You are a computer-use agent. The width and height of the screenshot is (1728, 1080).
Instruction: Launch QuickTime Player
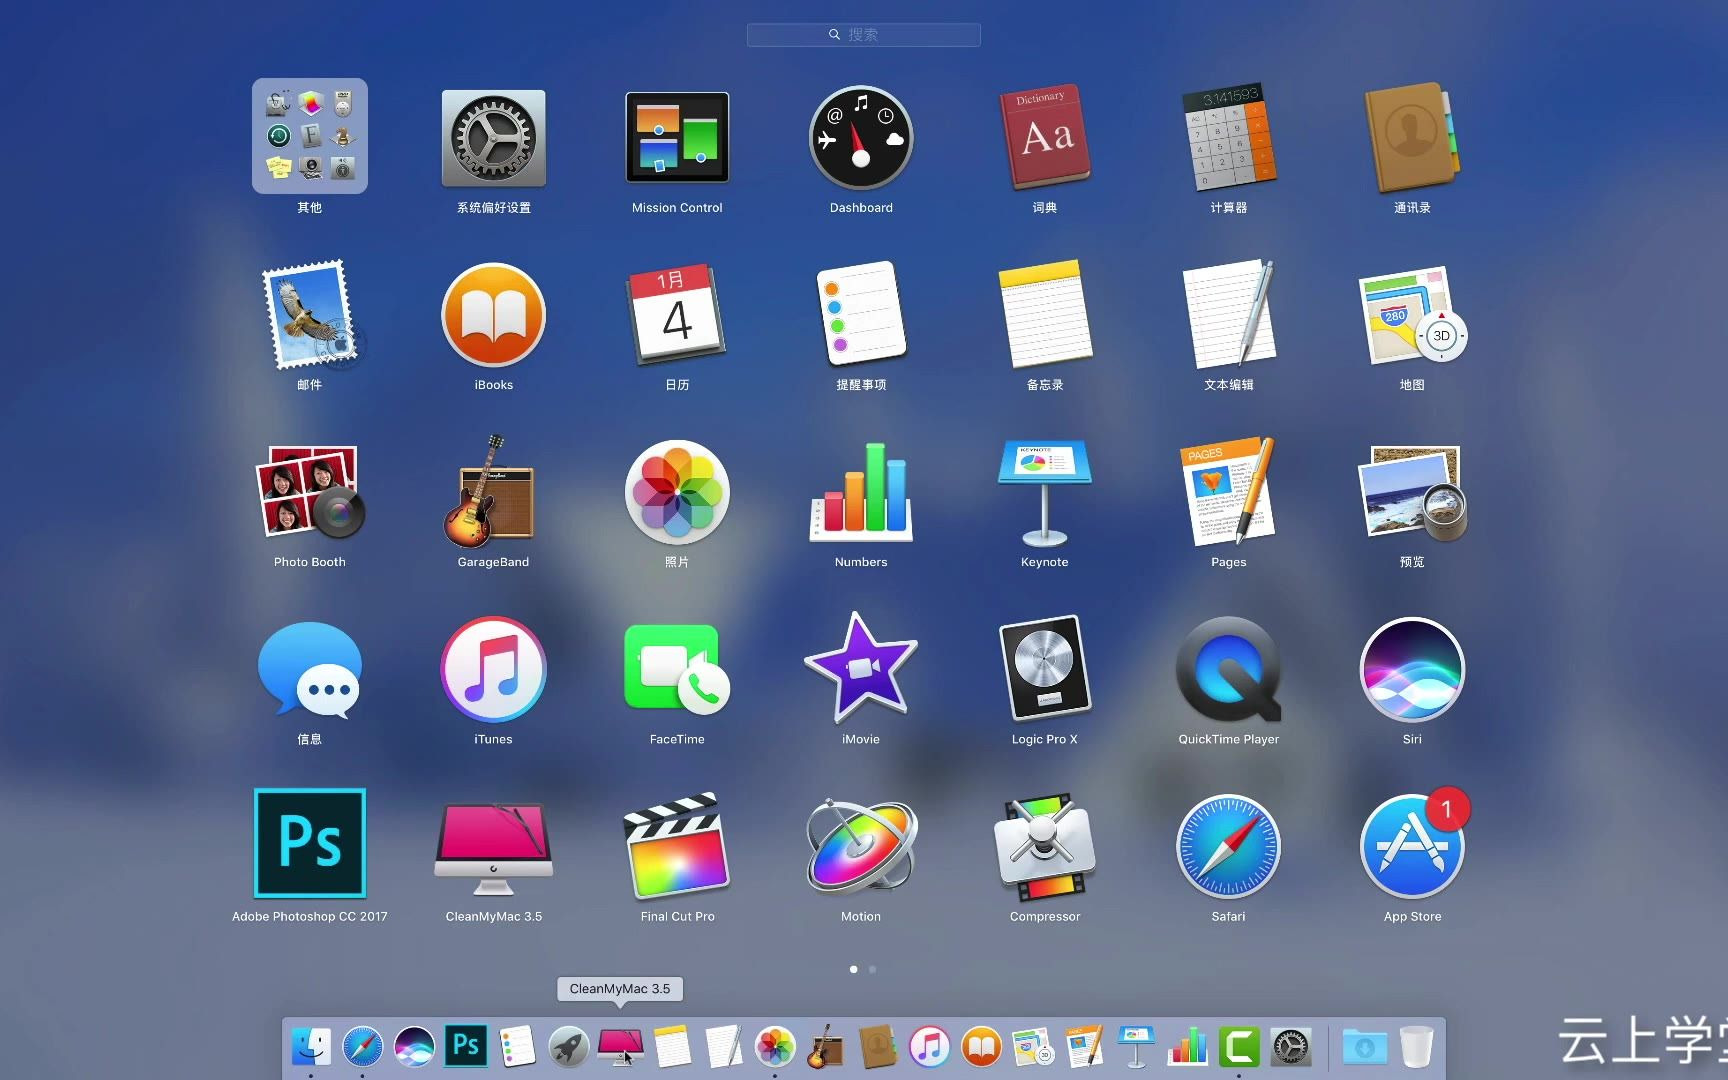tap(1228, 670)
